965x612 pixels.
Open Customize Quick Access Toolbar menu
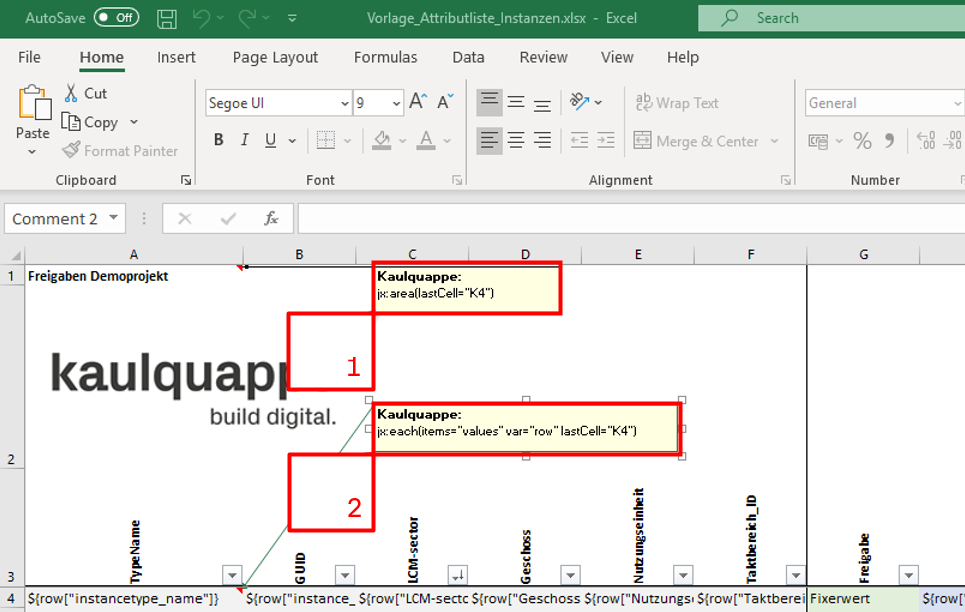[292, 18]
